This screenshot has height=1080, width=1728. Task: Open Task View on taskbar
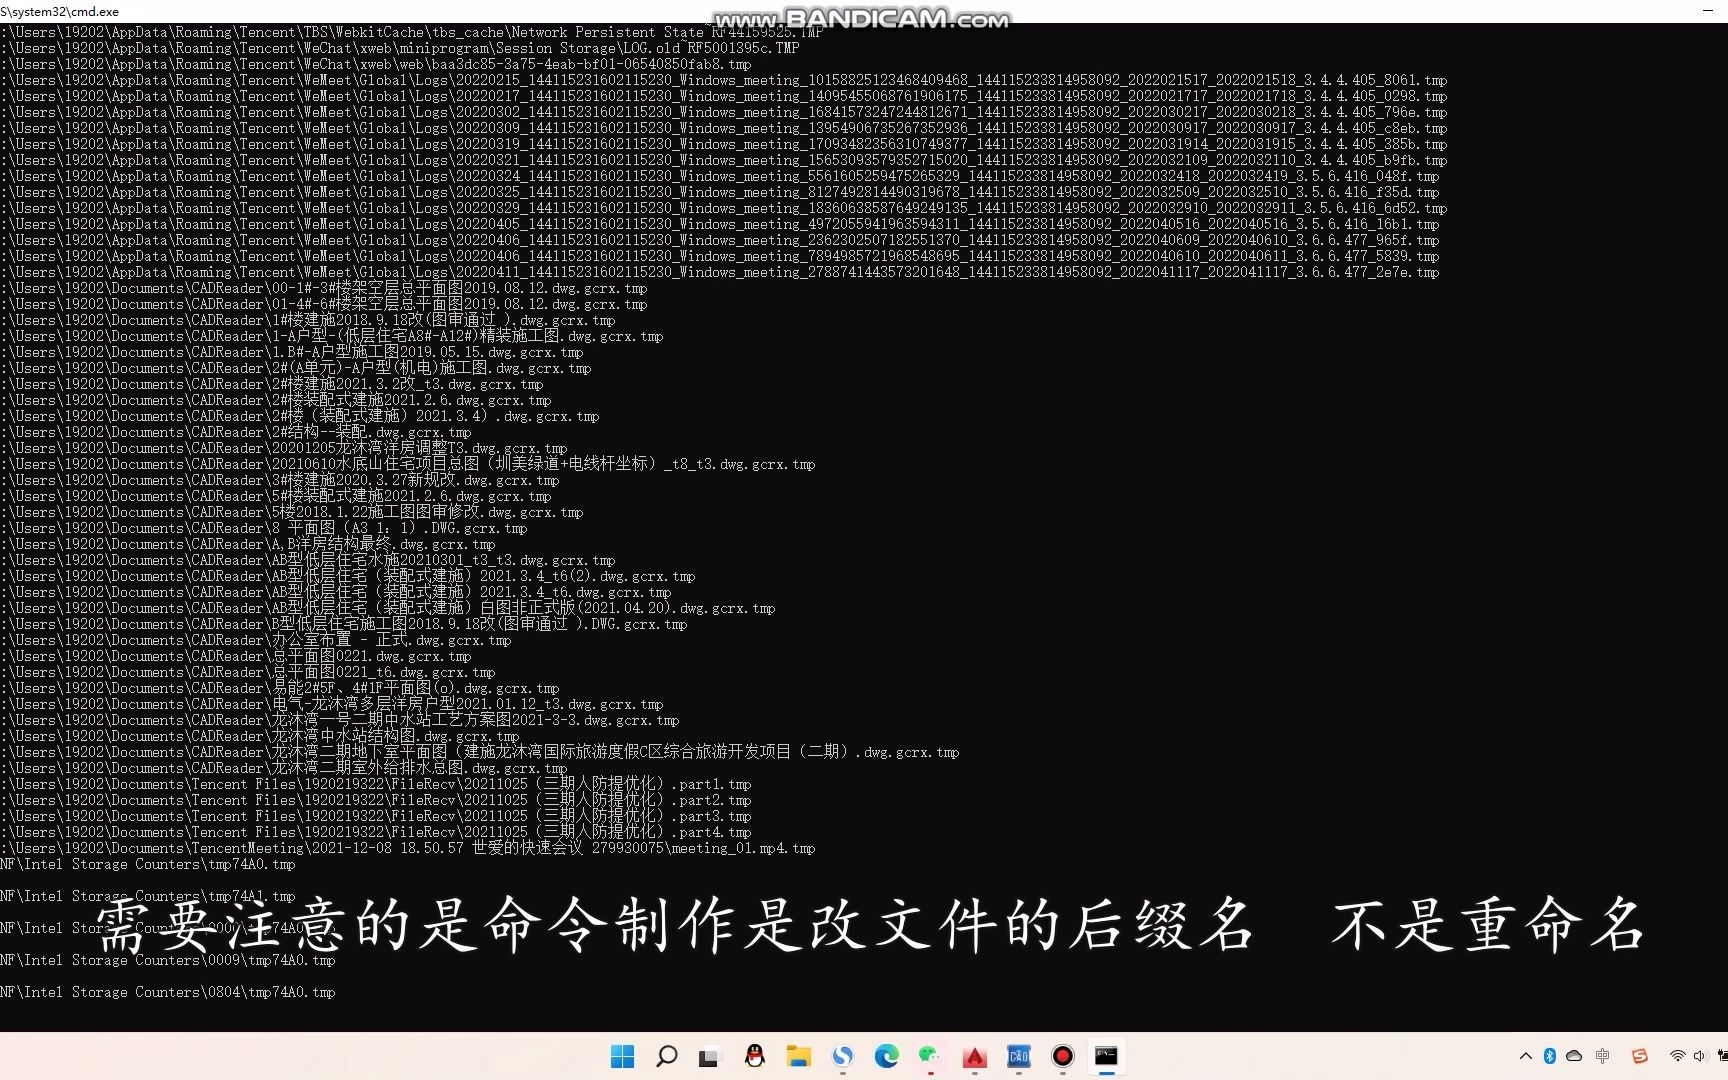click(709, 1056)
